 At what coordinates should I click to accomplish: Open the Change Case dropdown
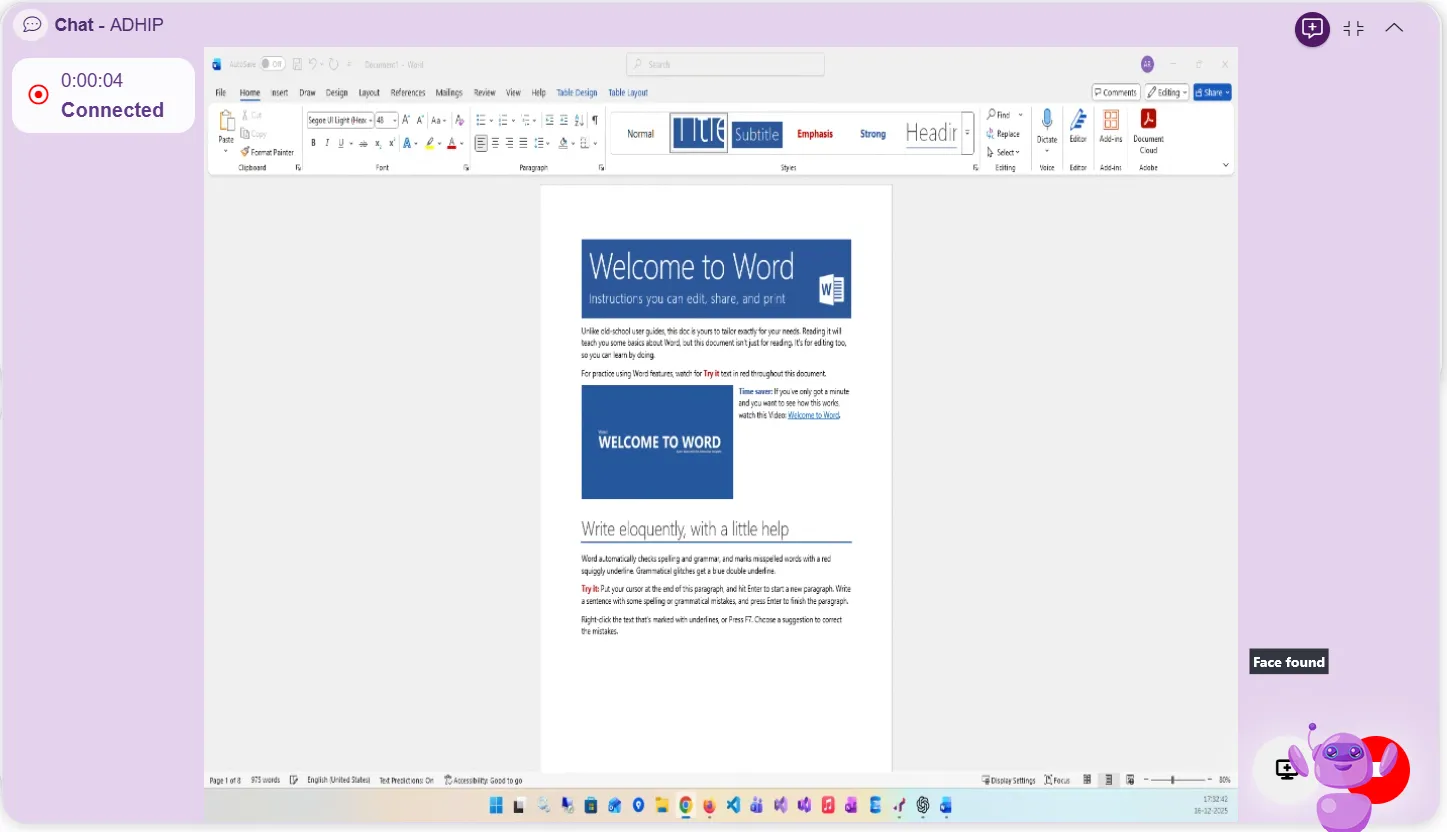[439, 120]
